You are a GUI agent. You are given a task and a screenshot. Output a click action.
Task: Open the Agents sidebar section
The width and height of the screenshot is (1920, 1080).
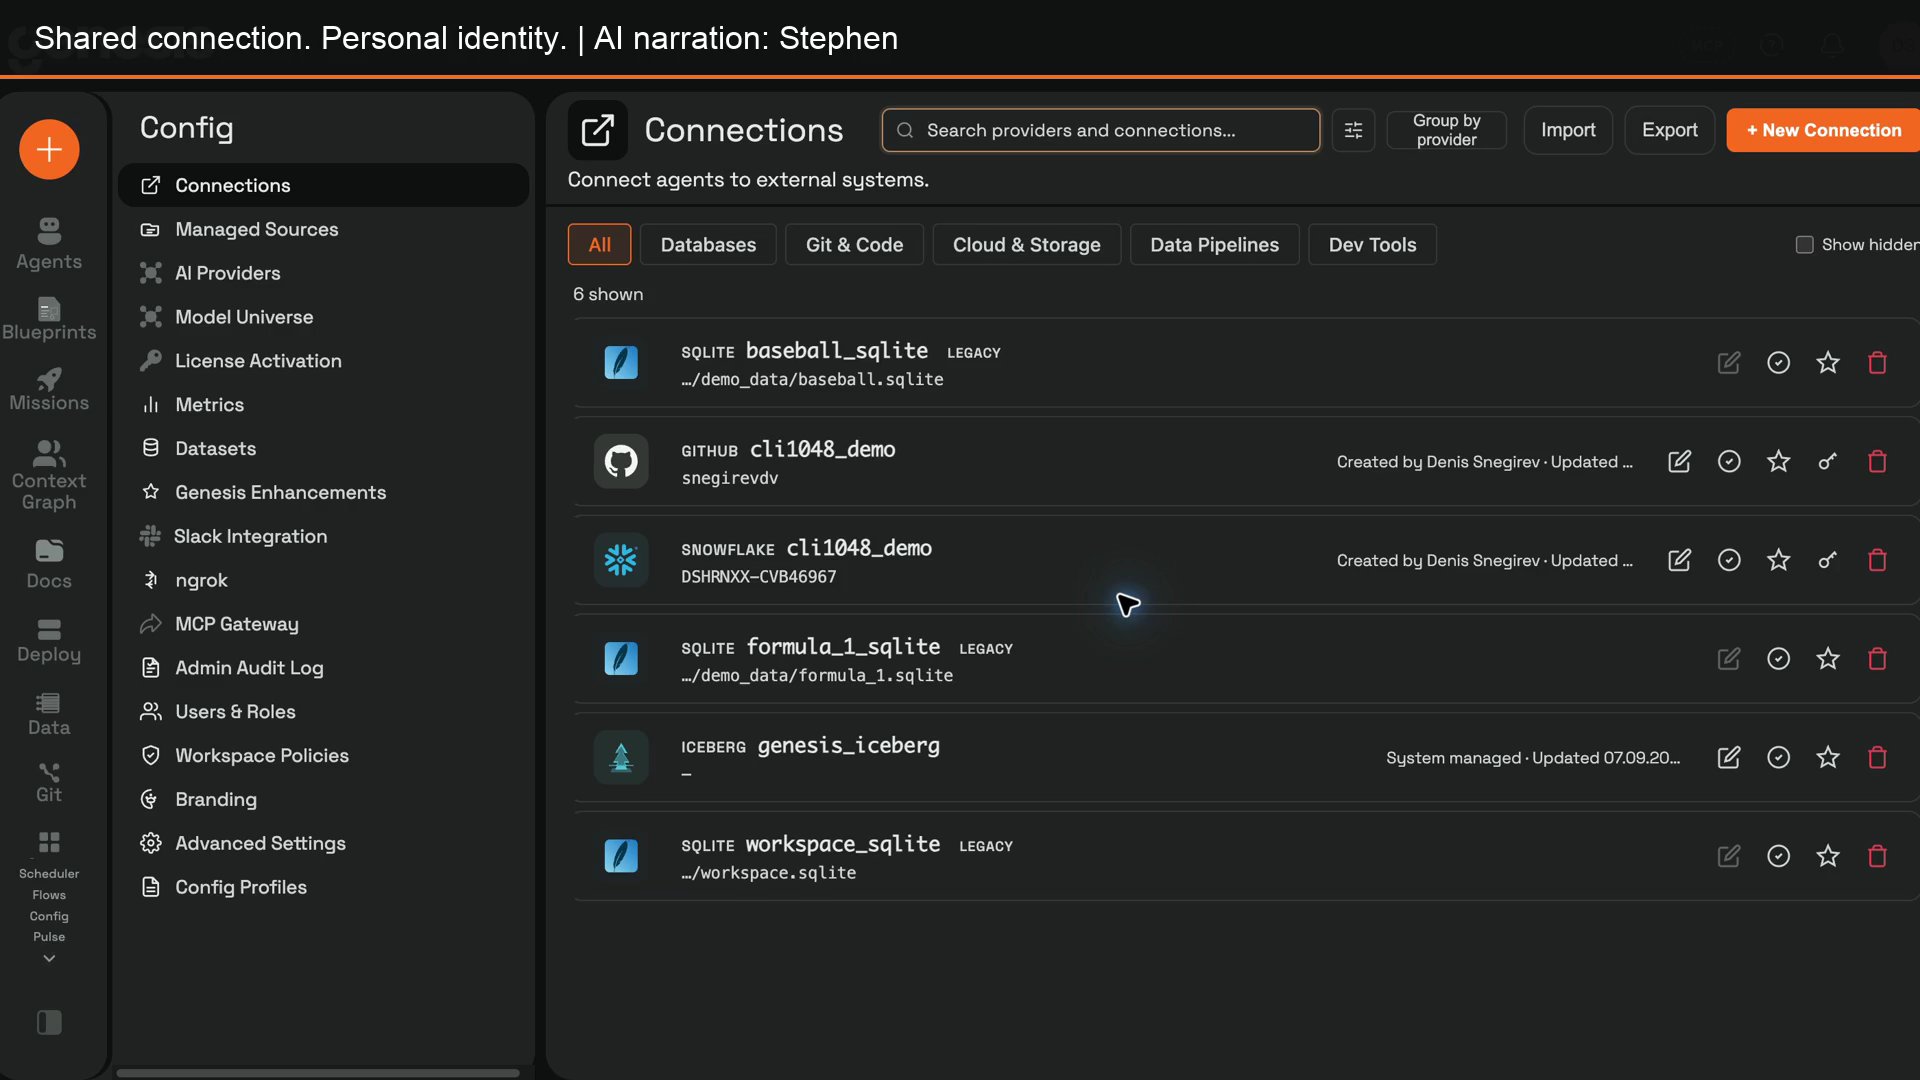(49, 243)
